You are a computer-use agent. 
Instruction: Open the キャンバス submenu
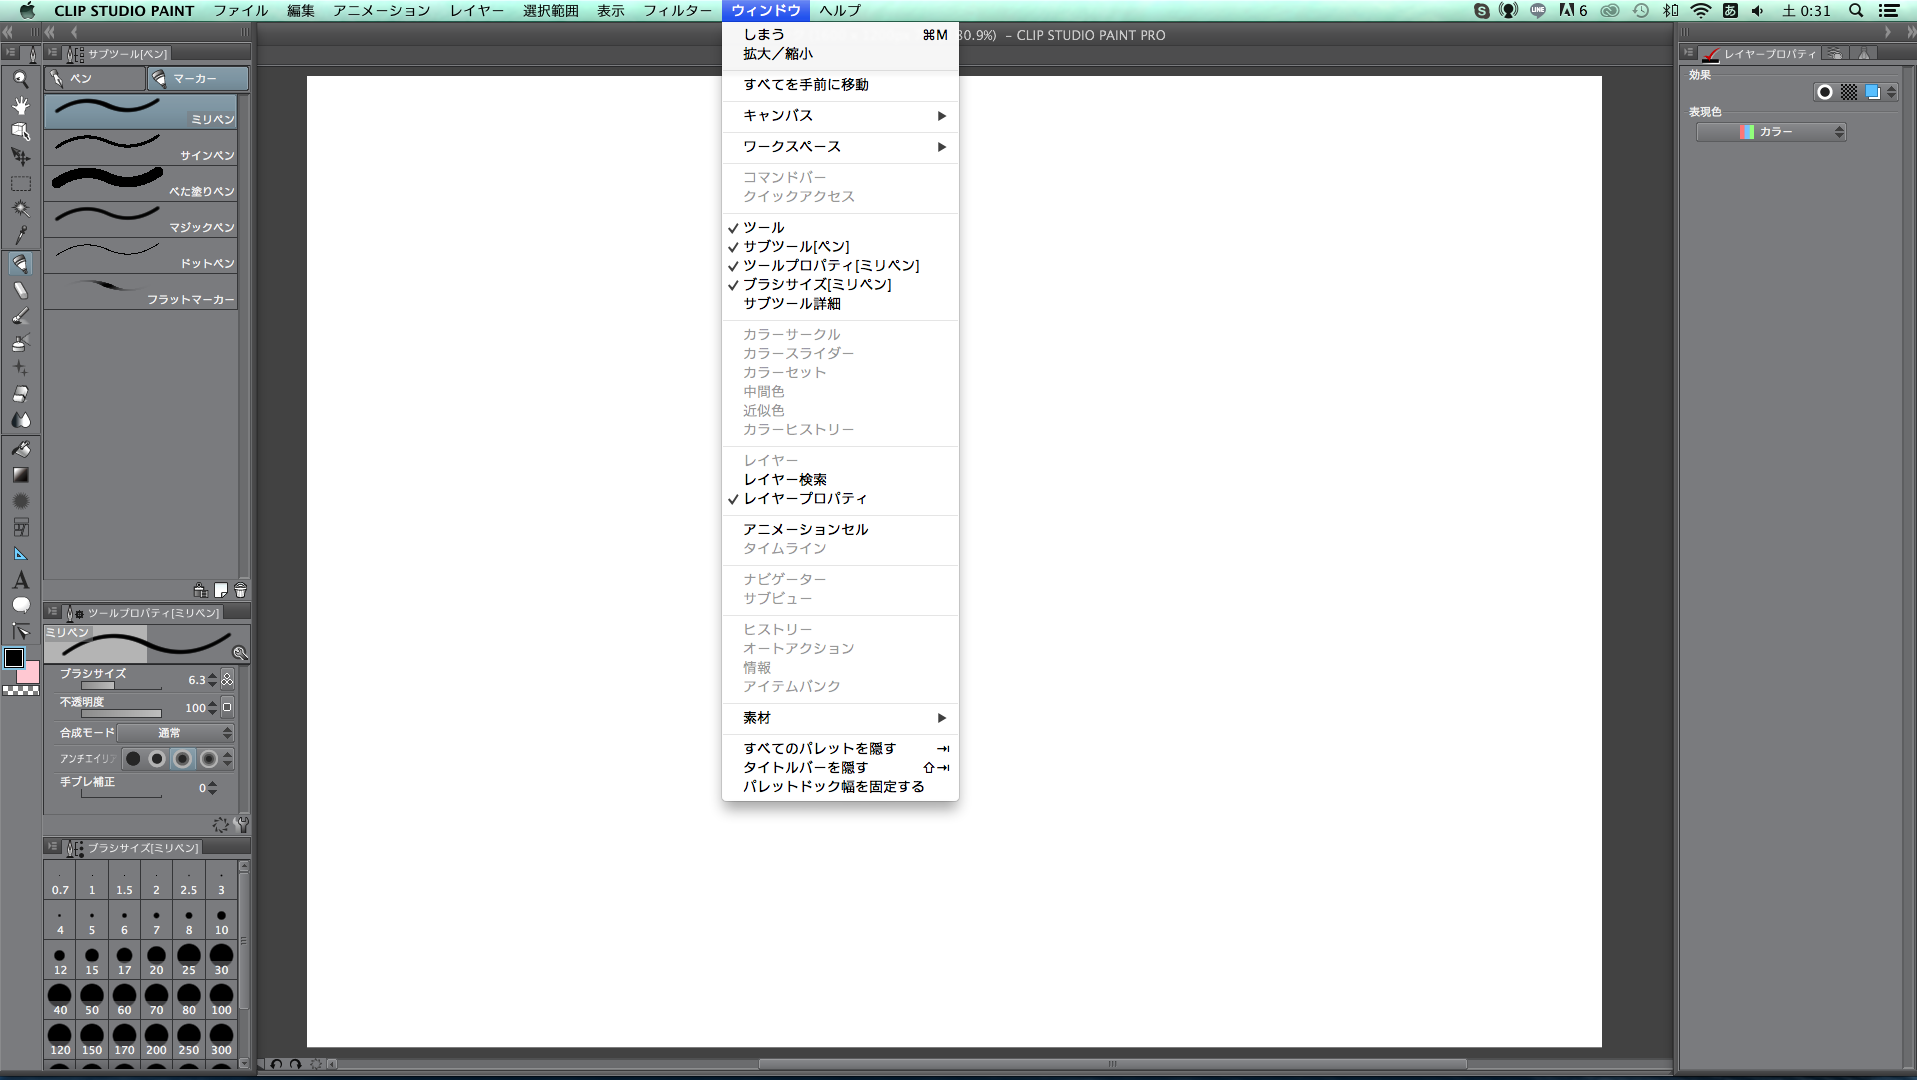click(839, 116)
